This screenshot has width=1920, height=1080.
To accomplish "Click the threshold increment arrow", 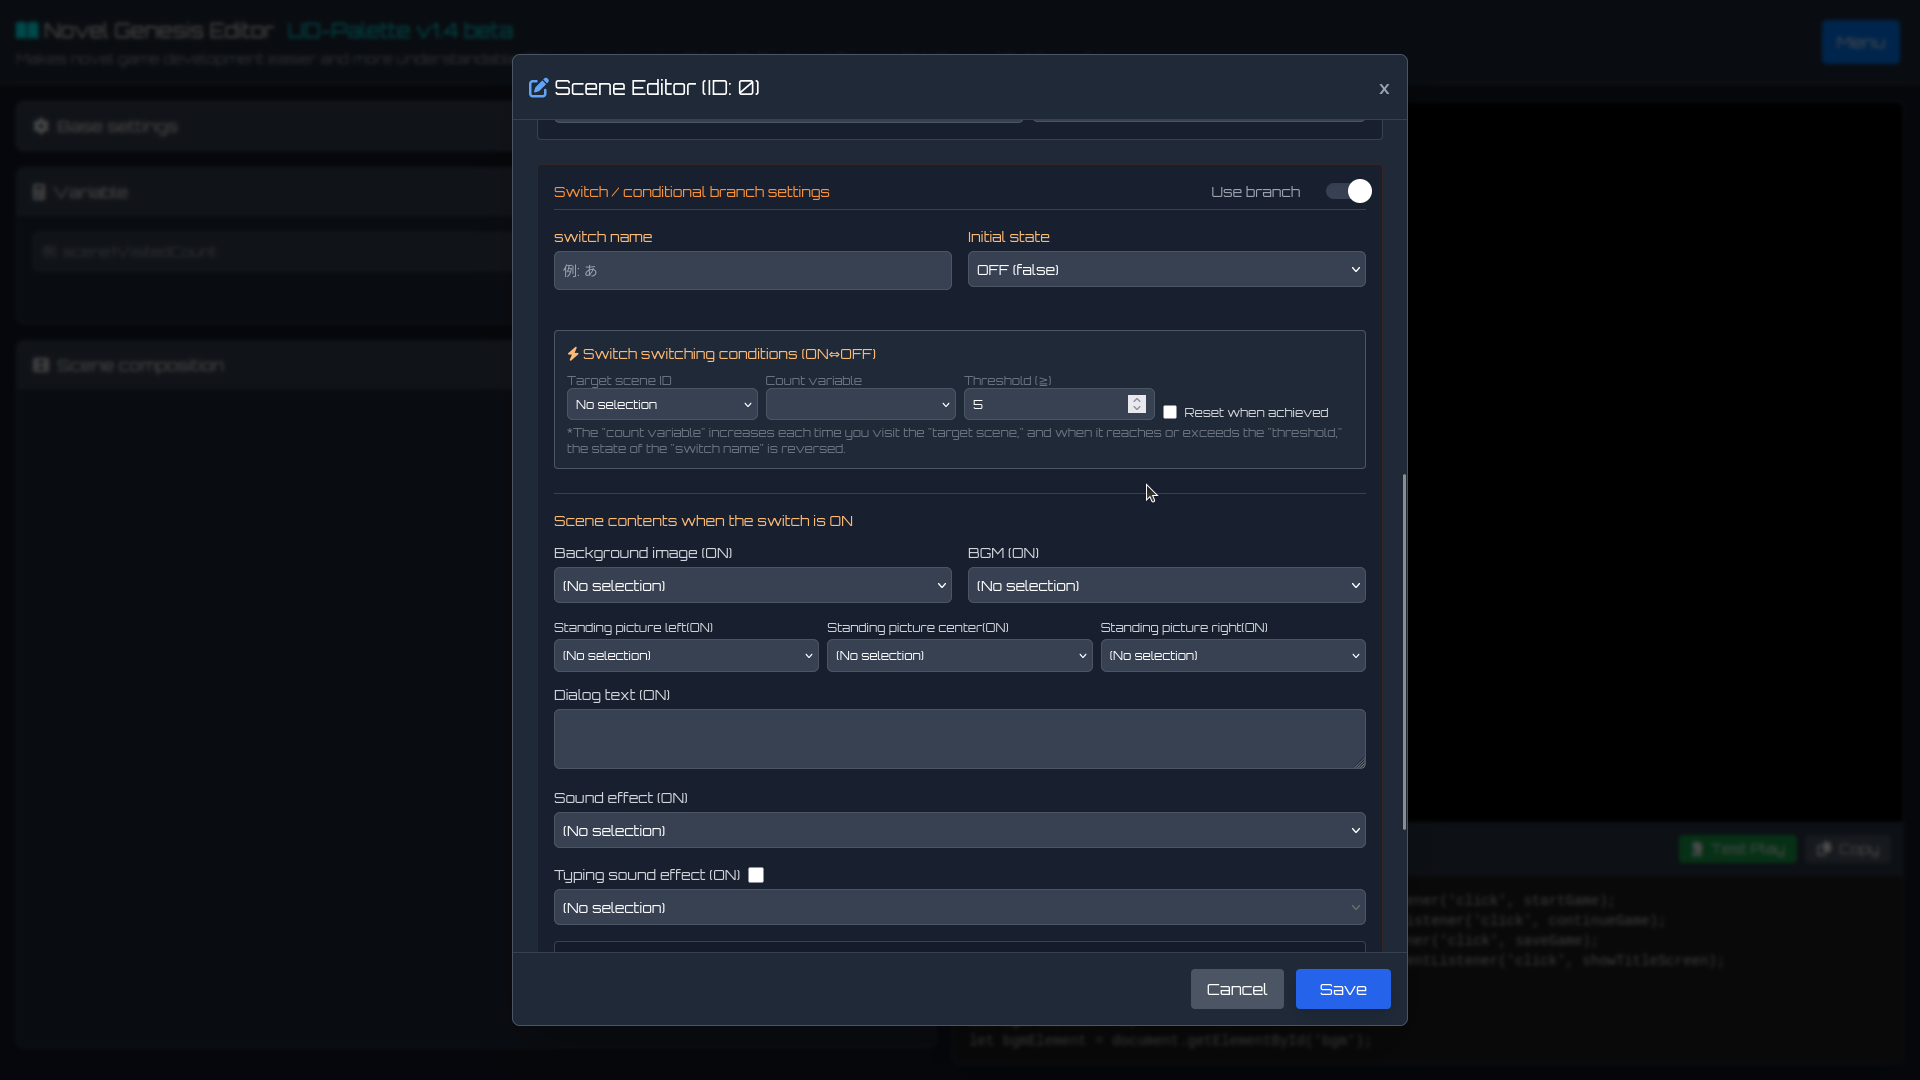I will (1136, 399).
